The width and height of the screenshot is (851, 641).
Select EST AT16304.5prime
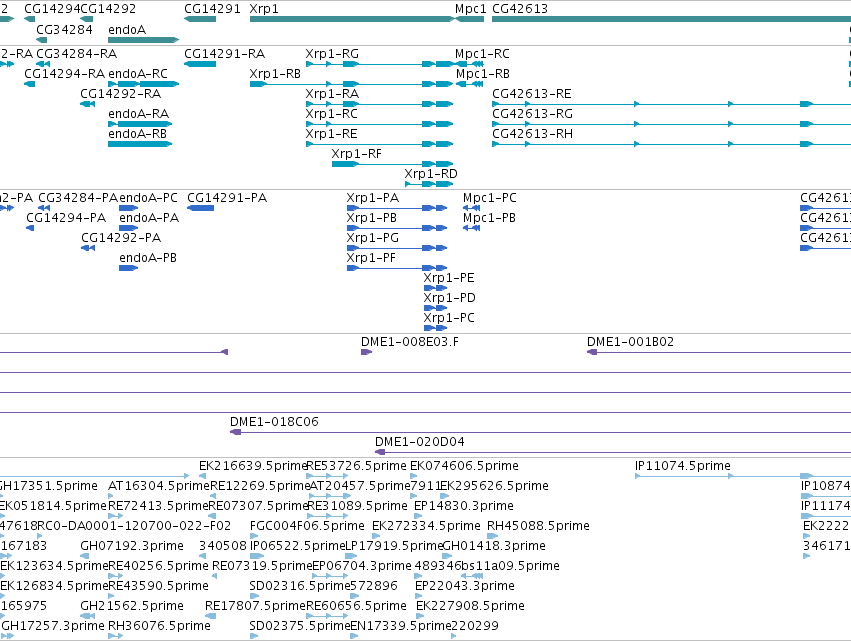tap(158, 486)
